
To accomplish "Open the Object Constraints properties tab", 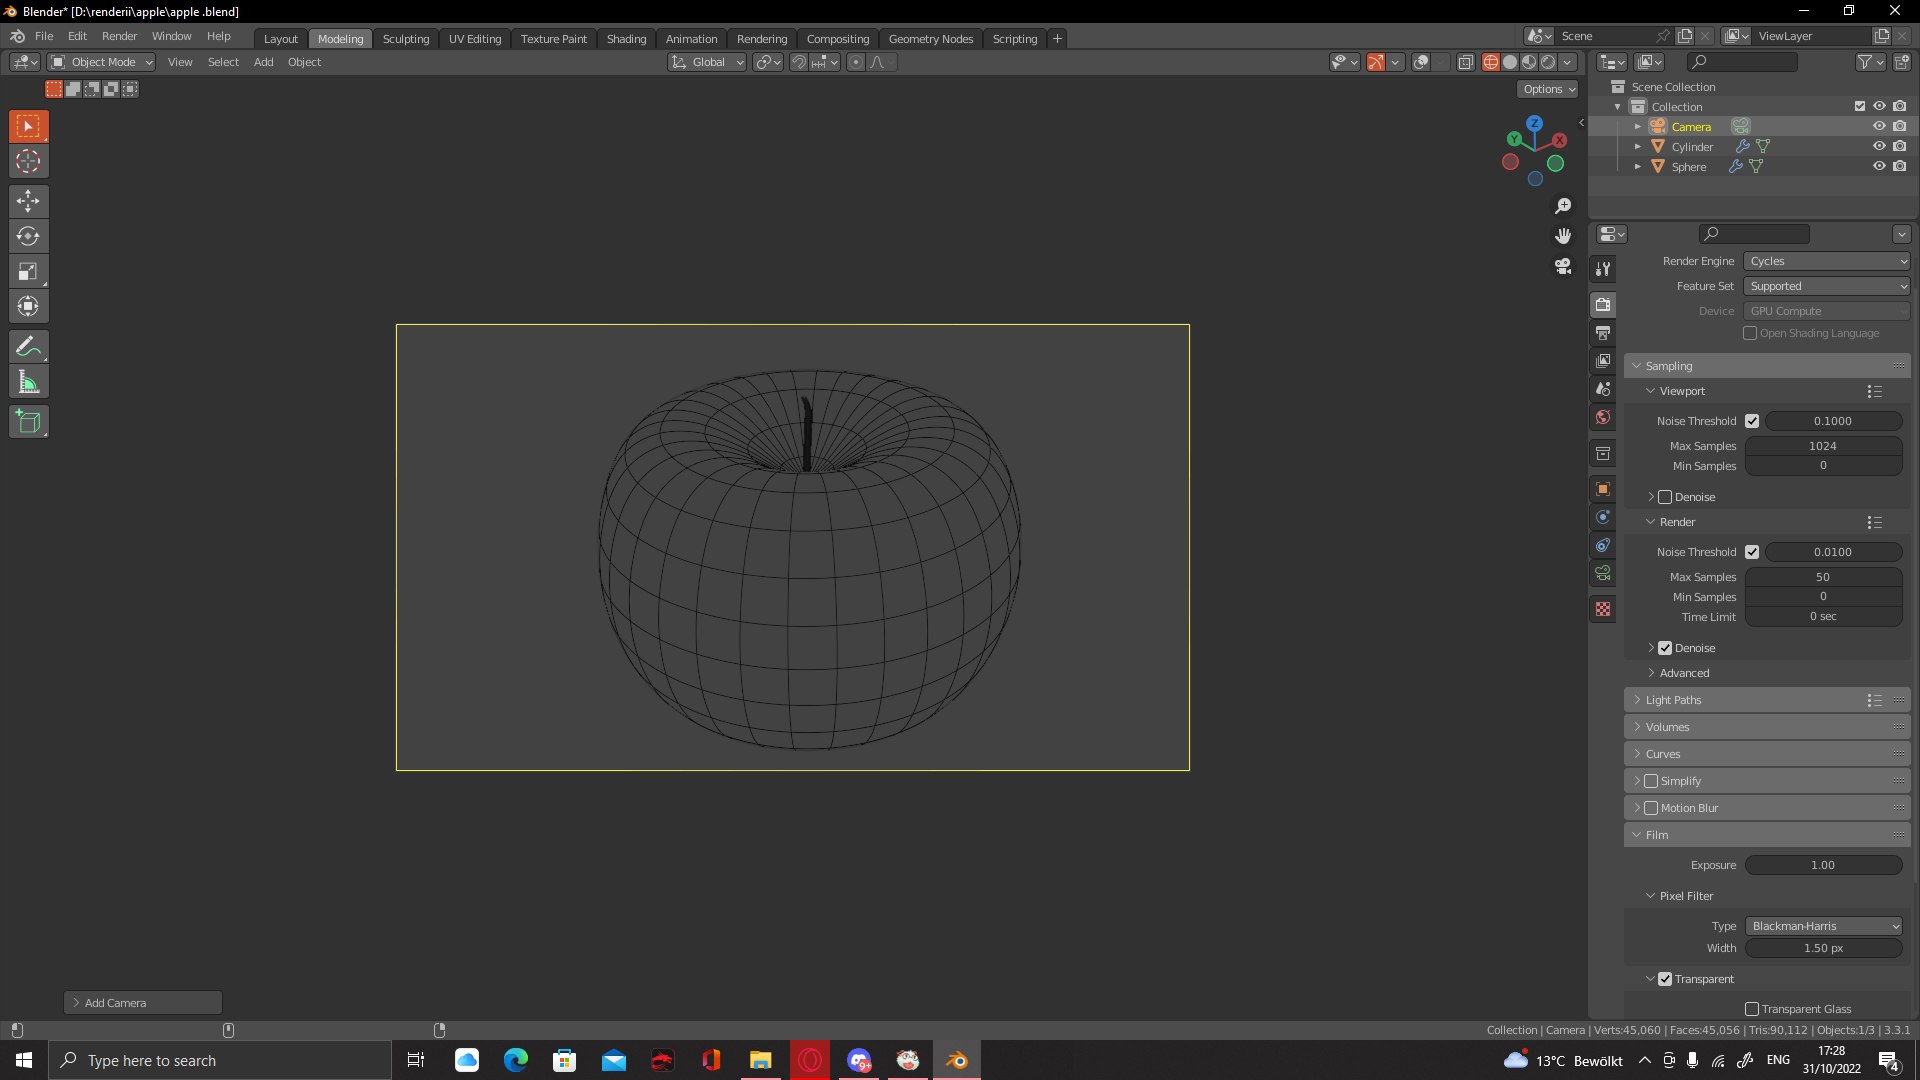I will 1603,545.
